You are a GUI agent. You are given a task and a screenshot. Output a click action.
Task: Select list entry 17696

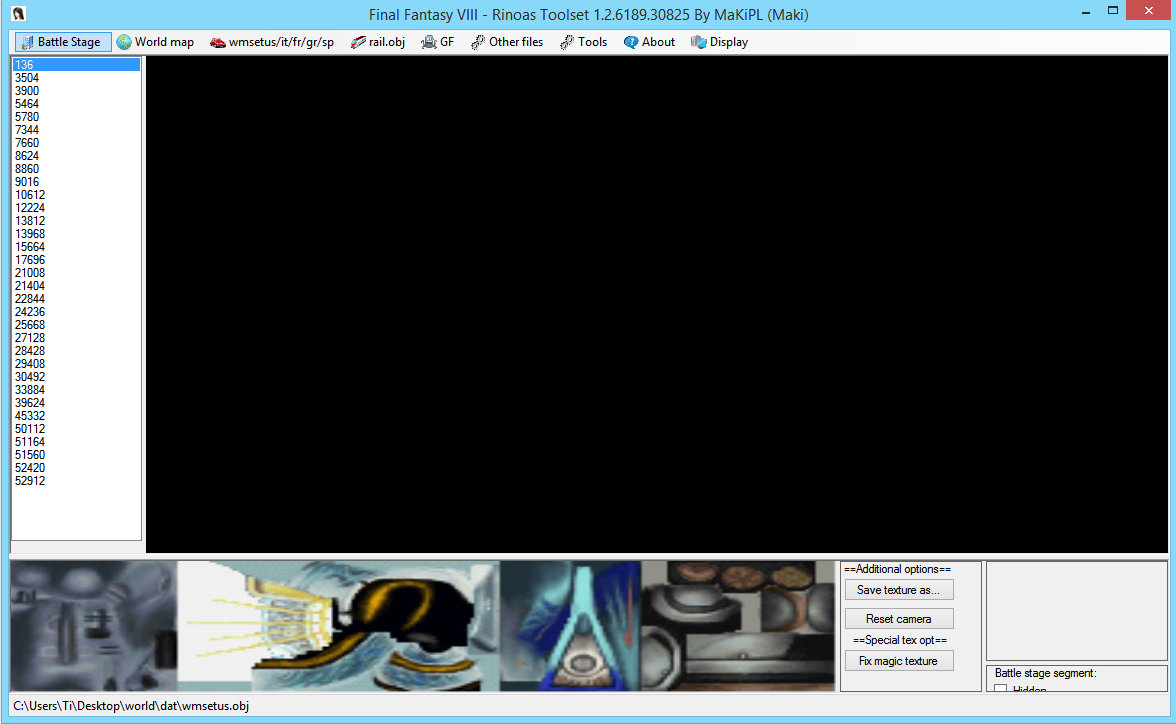[x=76, y=260]
